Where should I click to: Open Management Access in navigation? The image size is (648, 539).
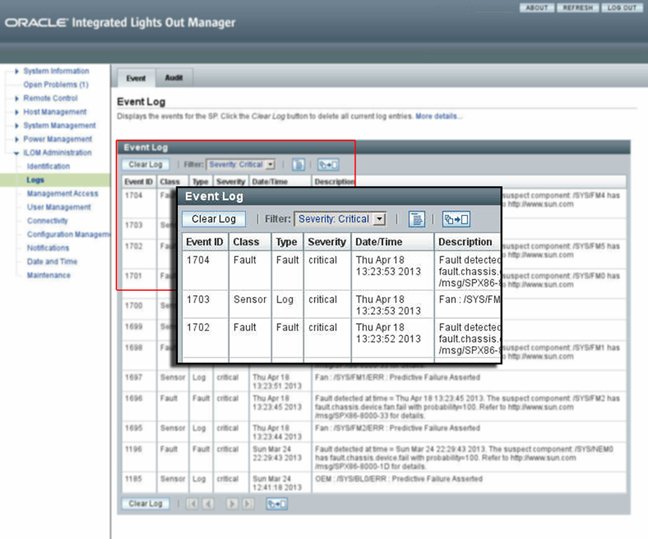(62, 194)
